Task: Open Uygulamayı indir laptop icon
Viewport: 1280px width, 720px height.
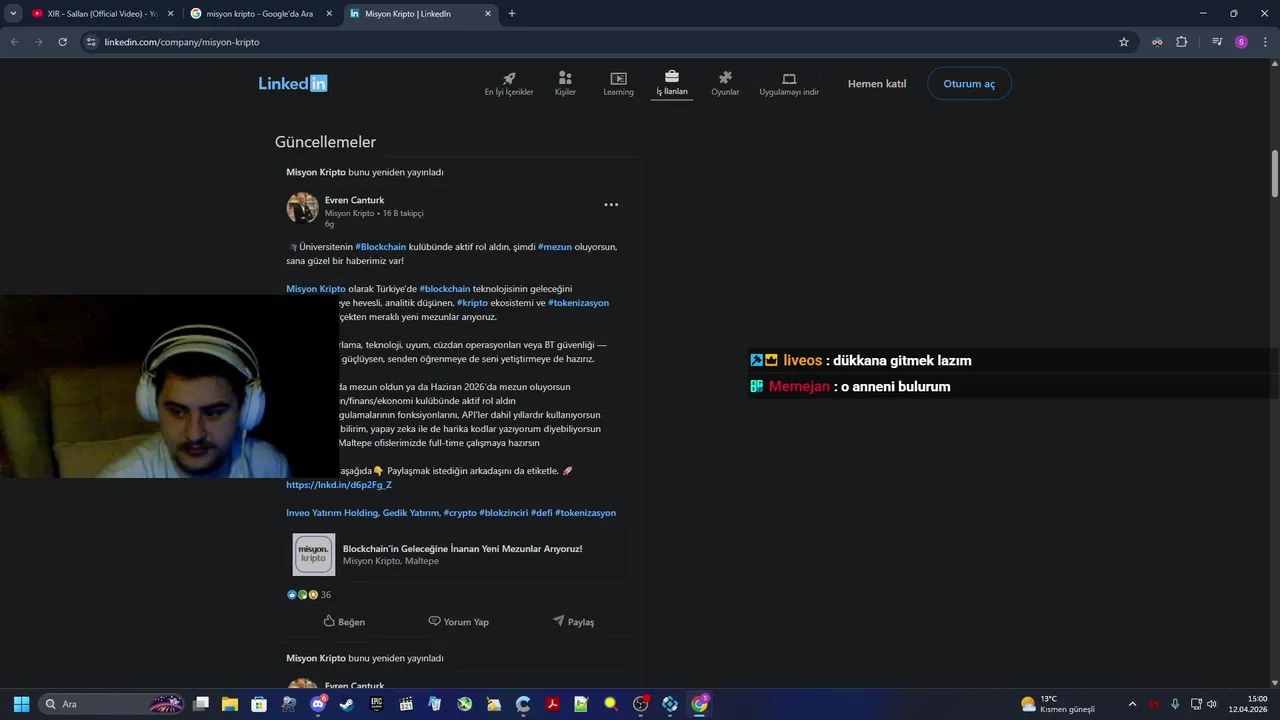Action: tap(789, 78)
